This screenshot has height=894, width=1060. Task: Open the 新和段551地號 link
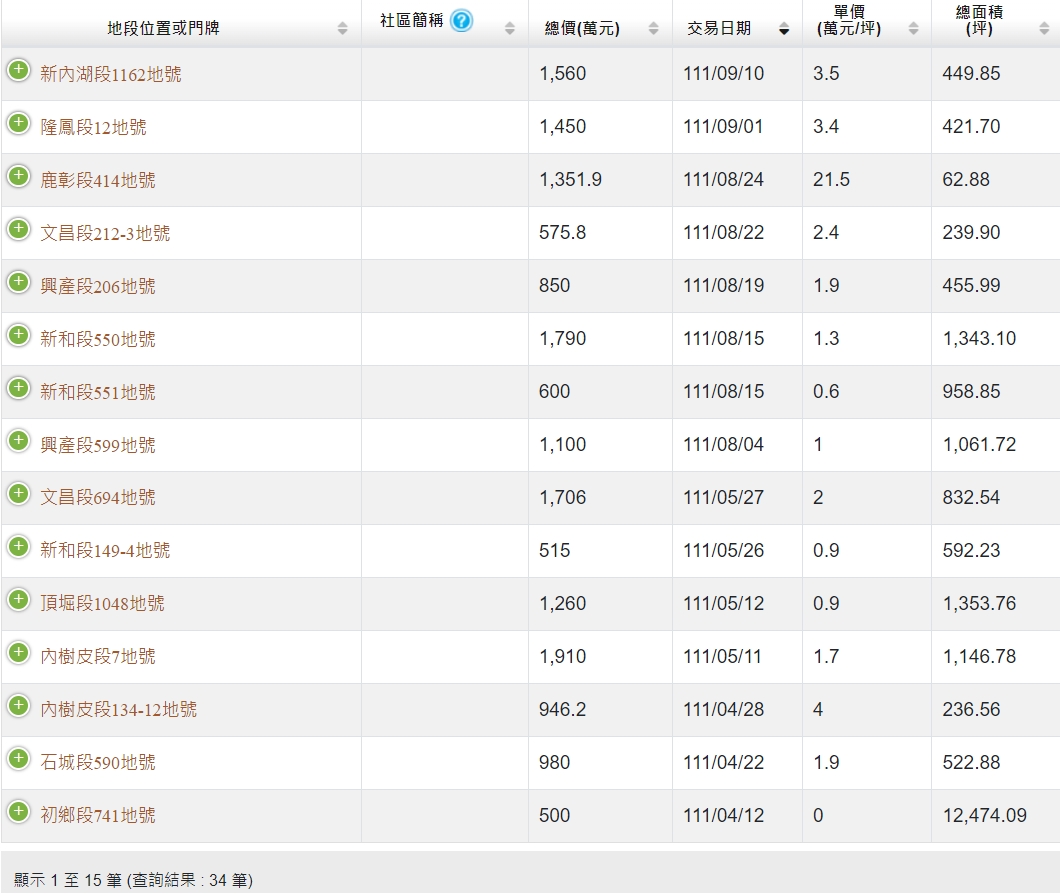pyautogui.click(x=98, y=392)
